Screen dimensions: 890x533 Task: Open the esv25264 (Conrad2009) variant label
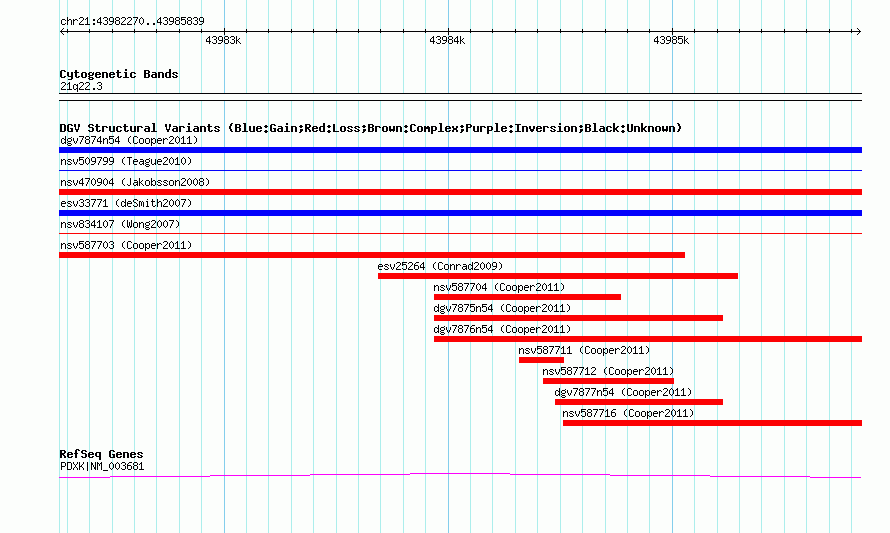tap(440, 266)
